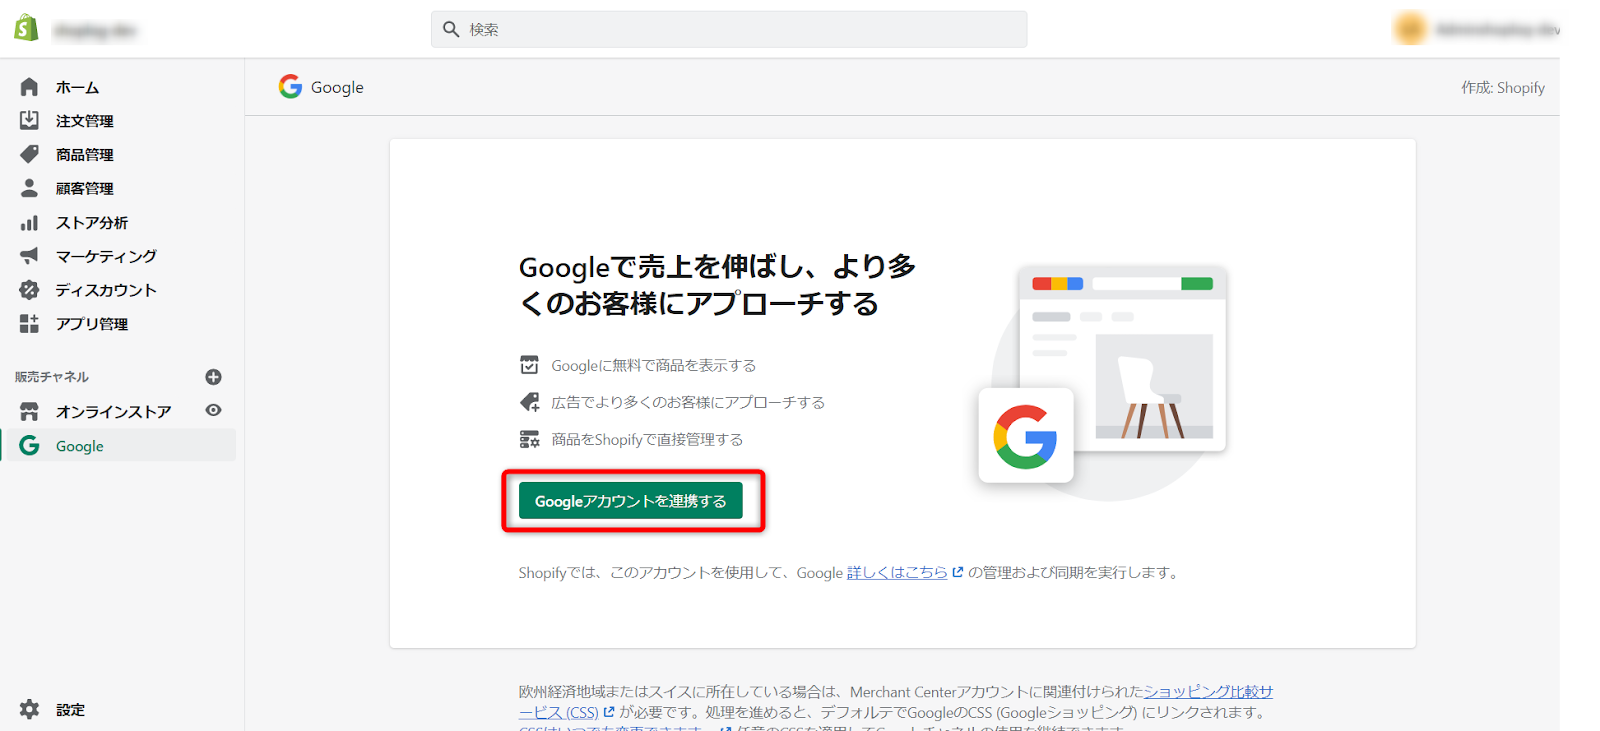Select Google sales channel label

click(x=80, y=446)
